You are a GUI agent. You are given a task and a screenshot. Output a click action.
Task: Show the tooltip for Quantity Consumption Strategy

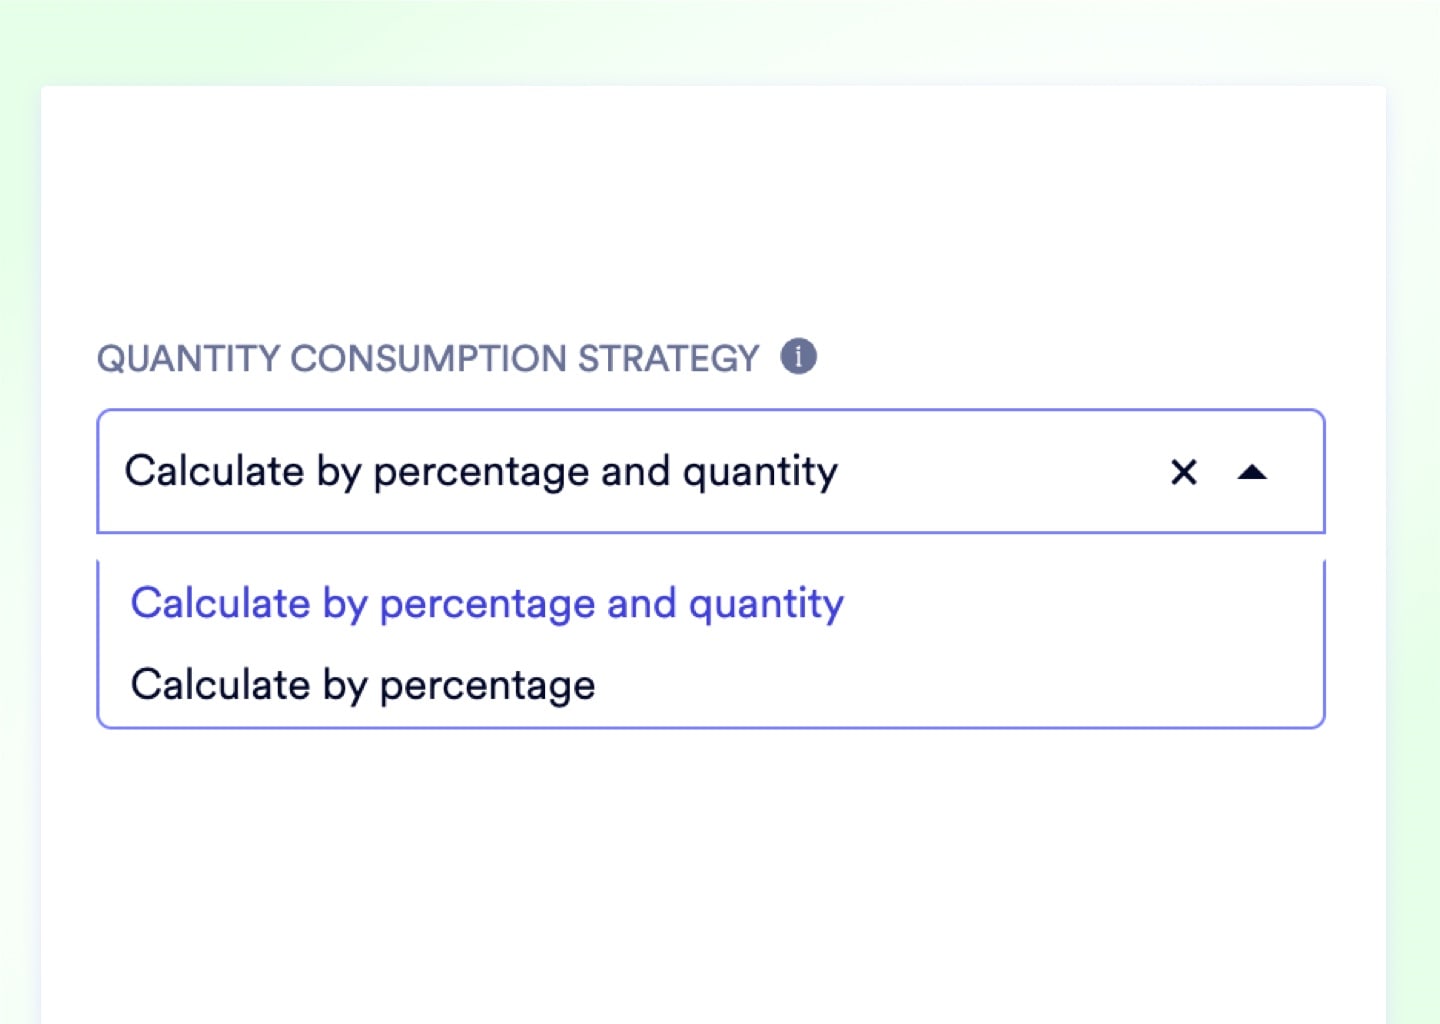798,356
